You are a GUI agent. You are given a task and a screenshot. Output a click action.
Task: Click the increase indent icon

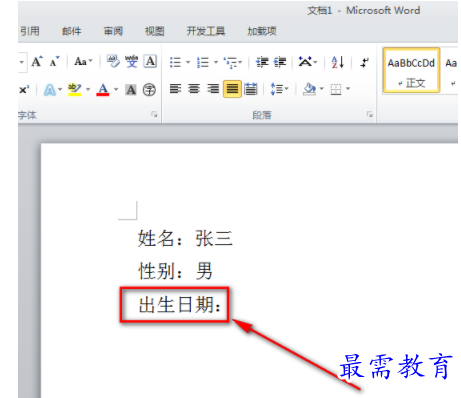point(280,62)
